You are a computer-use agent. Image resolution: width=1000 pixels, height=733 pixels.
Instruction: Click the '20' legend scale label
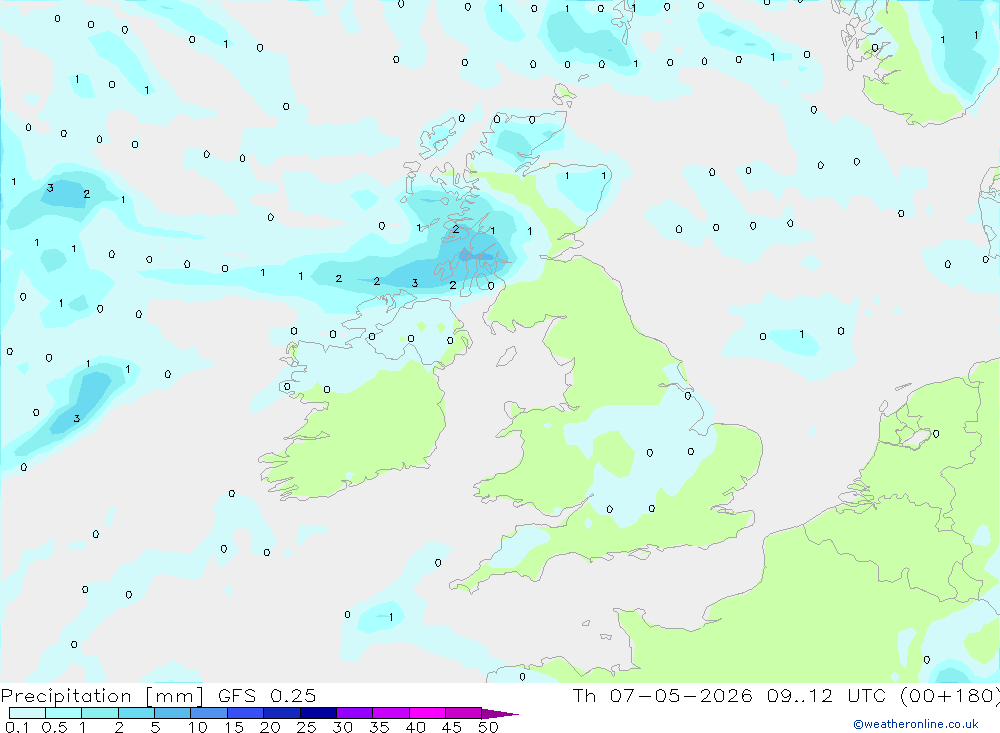270,727
